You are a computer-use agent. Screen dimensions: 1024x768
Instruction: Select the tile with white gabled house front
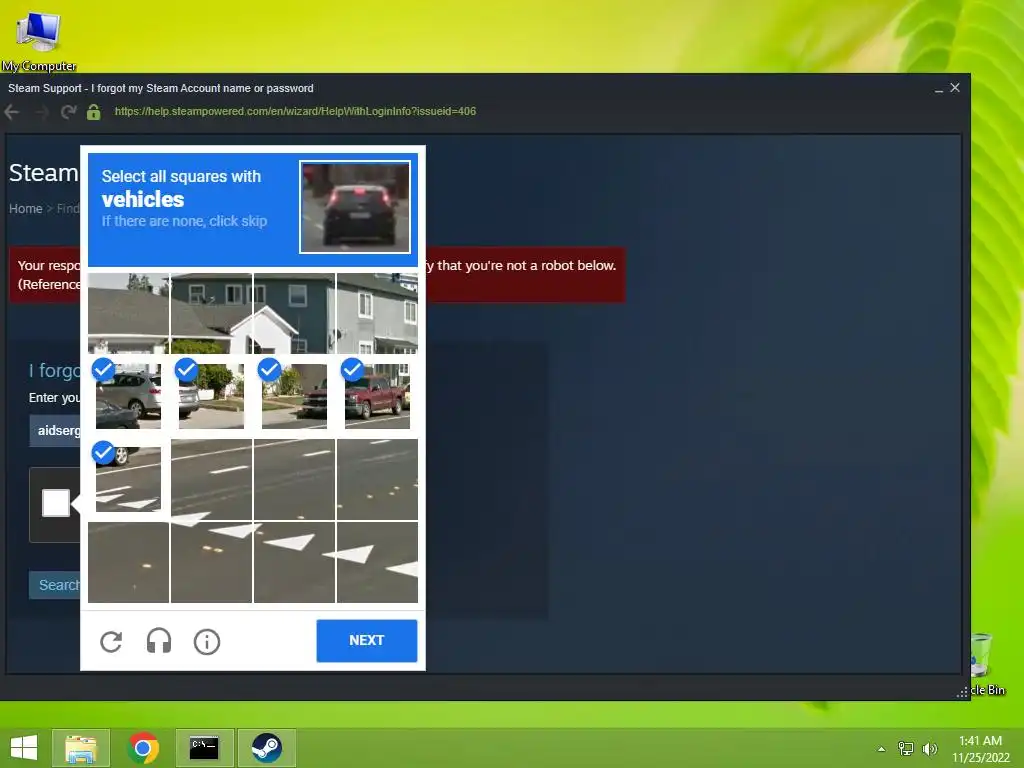(295, 313)
